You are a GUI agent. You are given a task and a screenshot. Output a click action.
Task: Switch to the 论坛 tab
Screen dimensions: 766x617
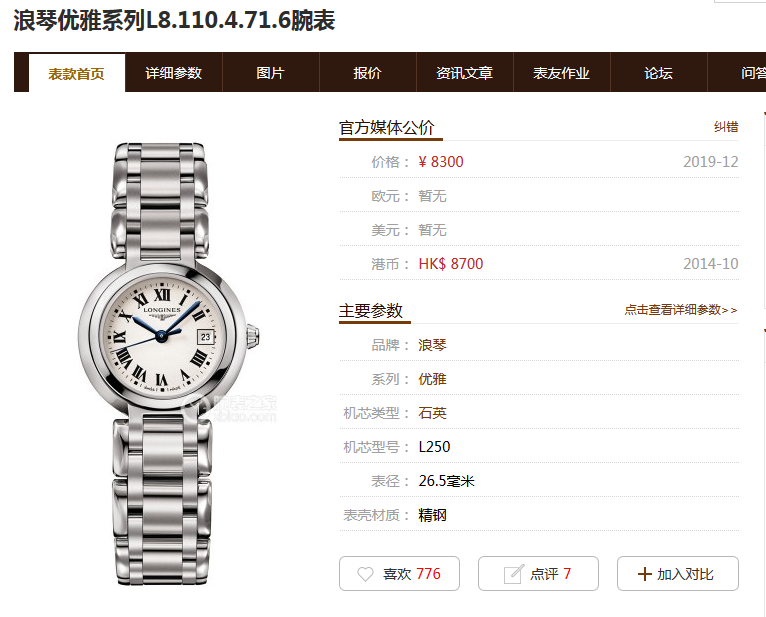[659, 73]
